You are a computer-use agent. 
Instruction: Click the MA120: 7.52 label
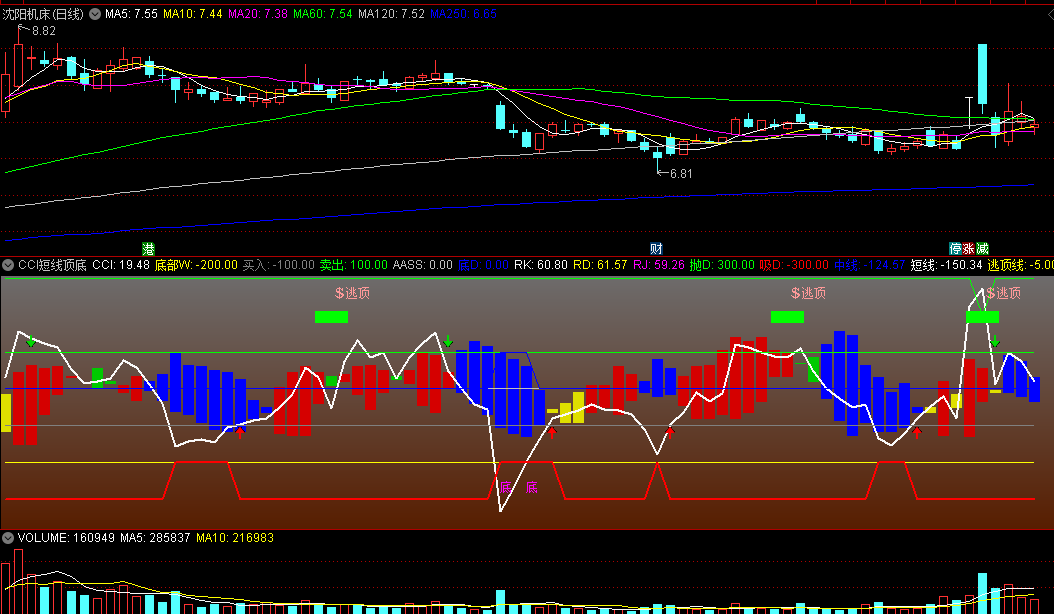[x=391, y=14]
